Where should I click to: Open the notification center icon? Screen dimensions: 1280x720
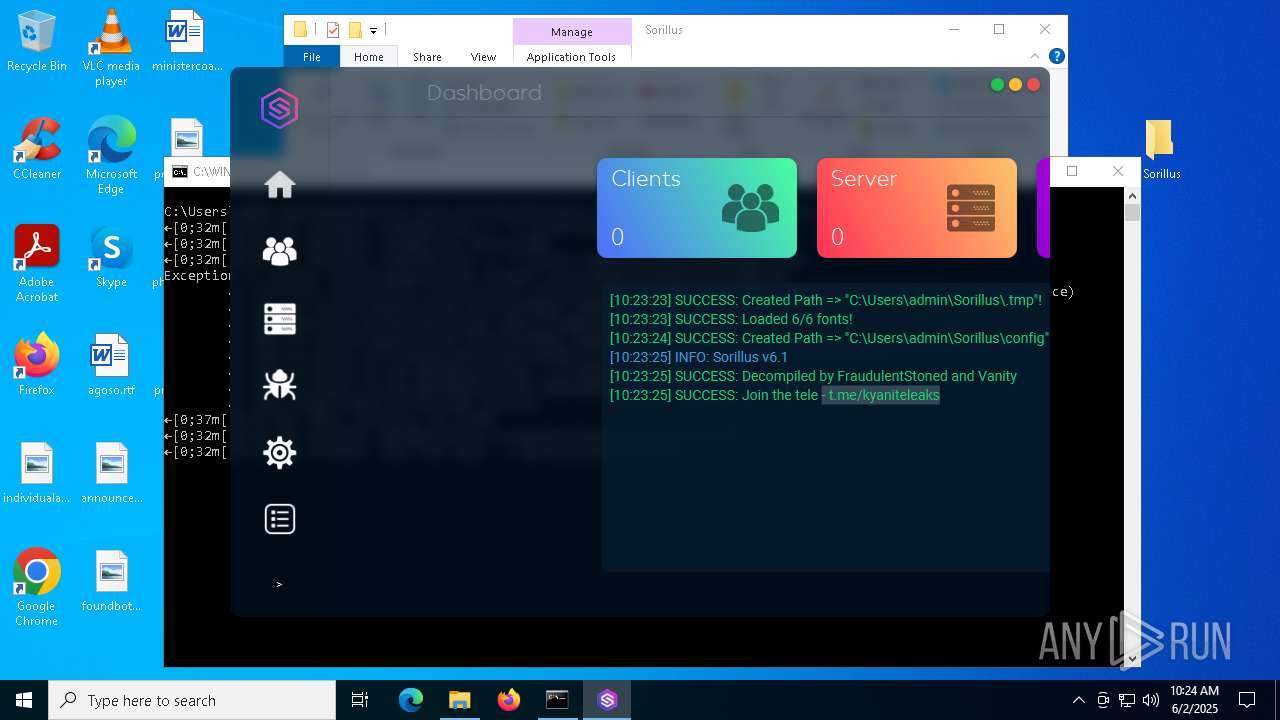pyautogui.click(x=1247, y=700)
